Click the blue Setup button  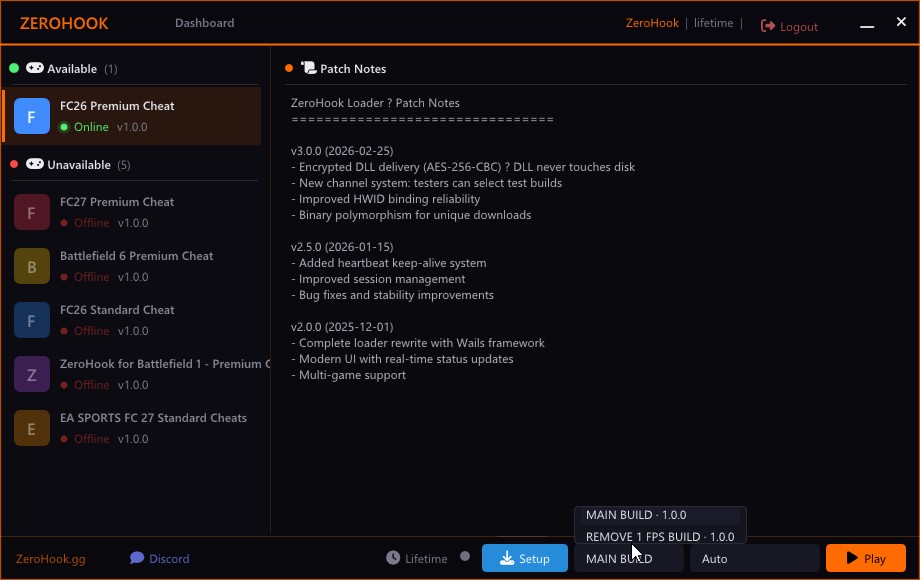click(525, 558)
